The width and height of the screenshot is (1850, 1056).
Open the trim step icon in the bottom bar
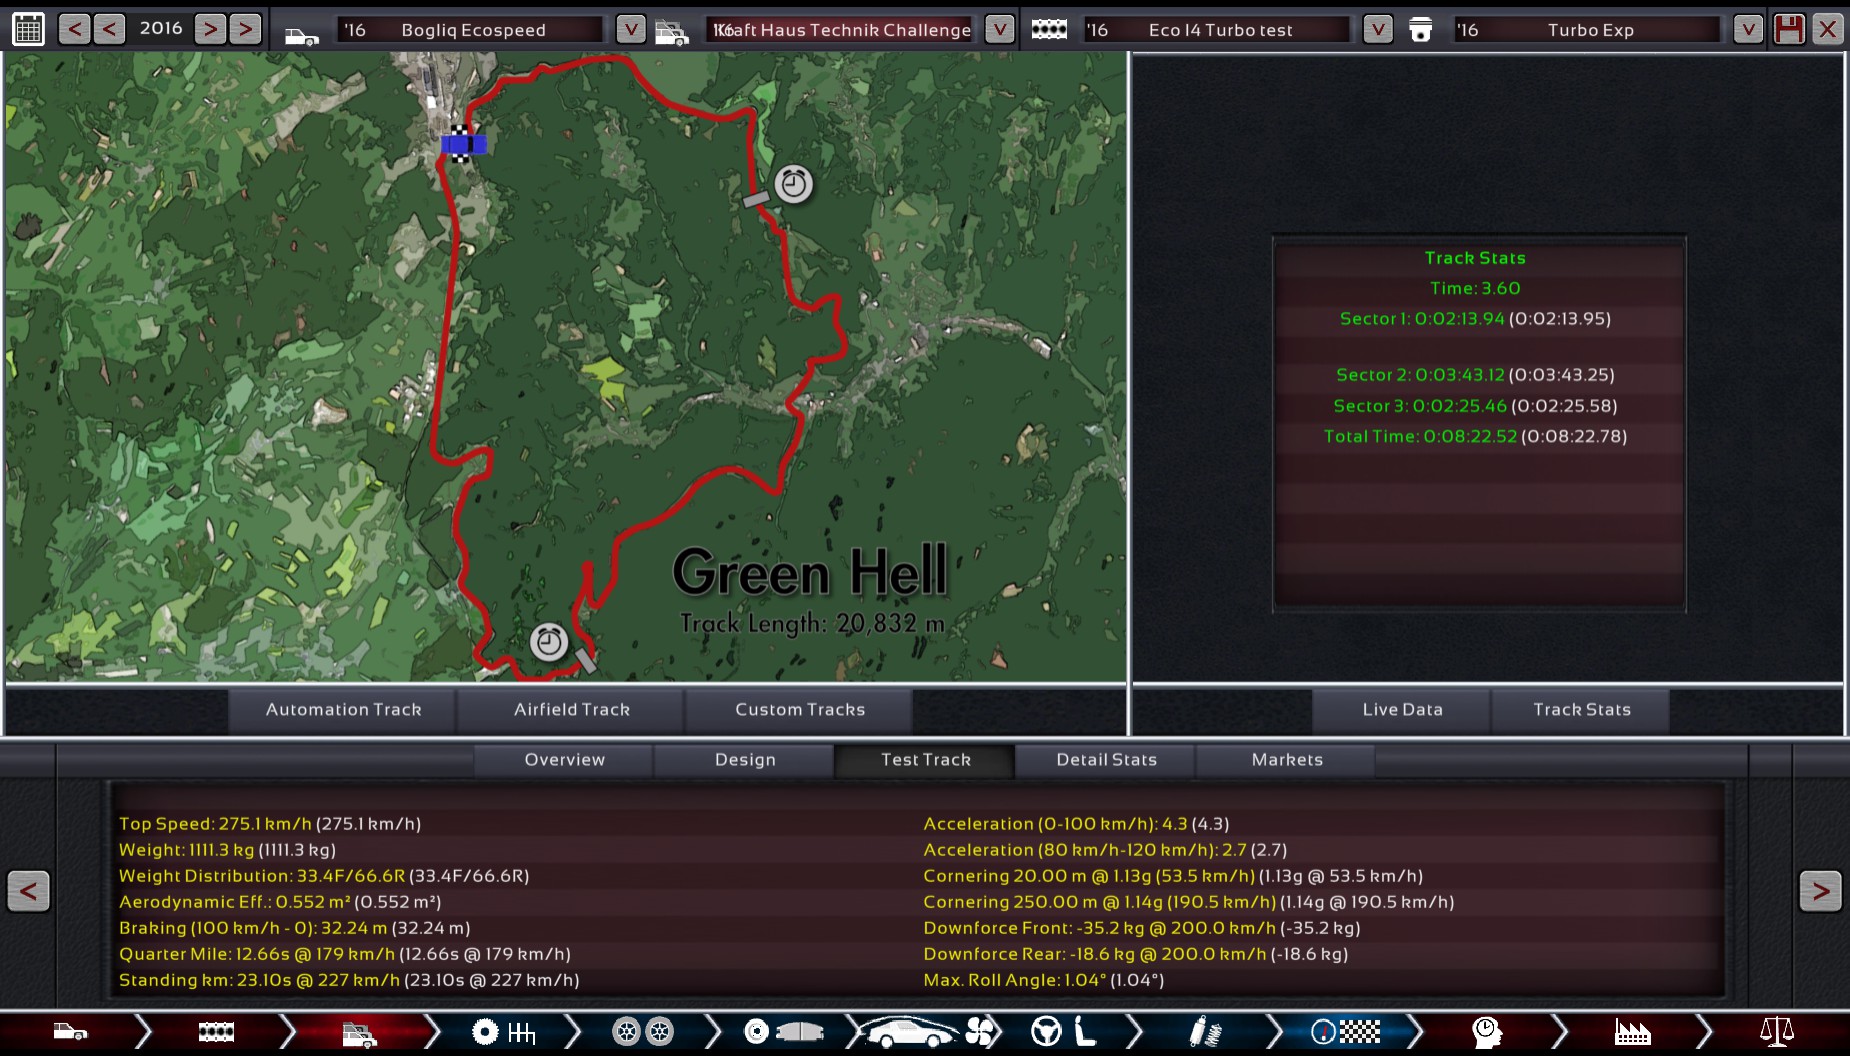tap(359, 1034)
